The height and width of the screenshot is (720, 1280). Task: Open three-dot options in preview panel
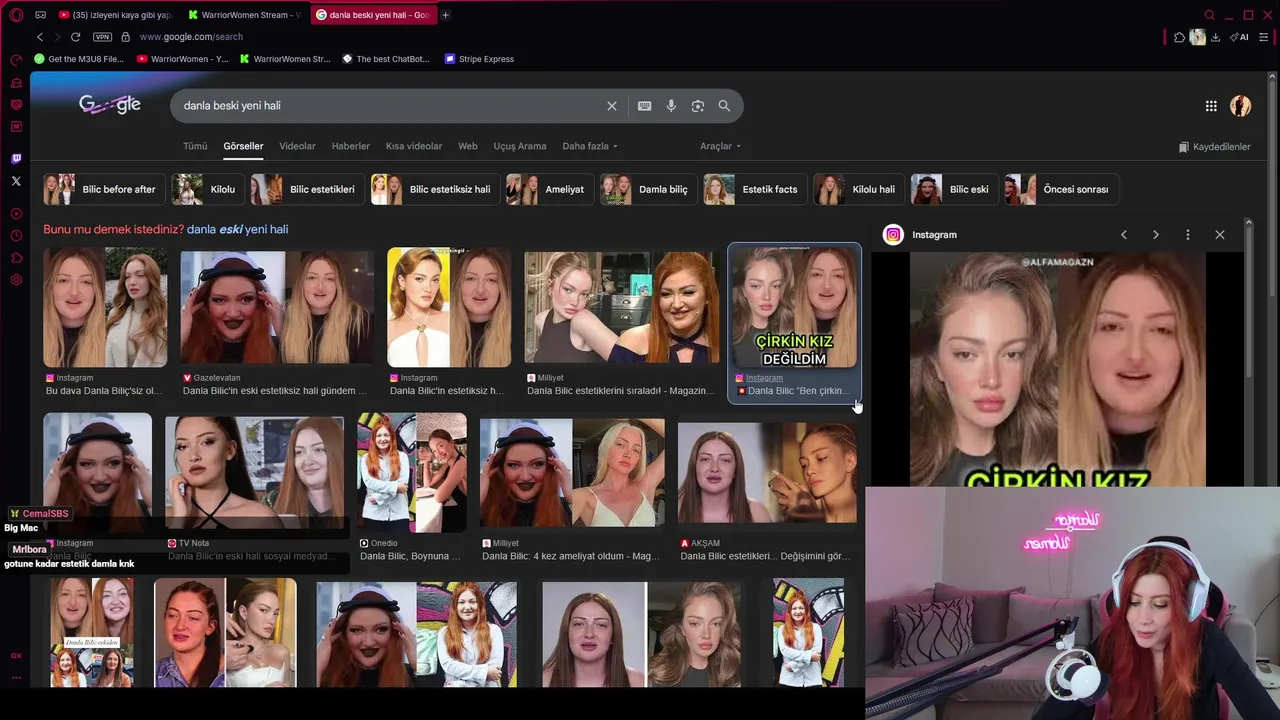(x=1188, y=235)
